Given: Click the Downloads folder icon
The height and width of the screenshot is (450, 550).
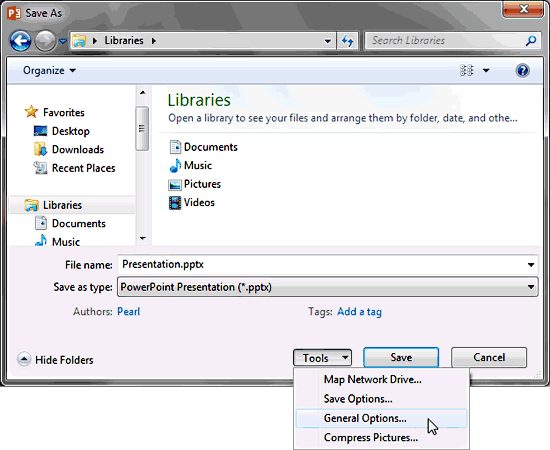Looking at the screenshot, I should (40, 149).
